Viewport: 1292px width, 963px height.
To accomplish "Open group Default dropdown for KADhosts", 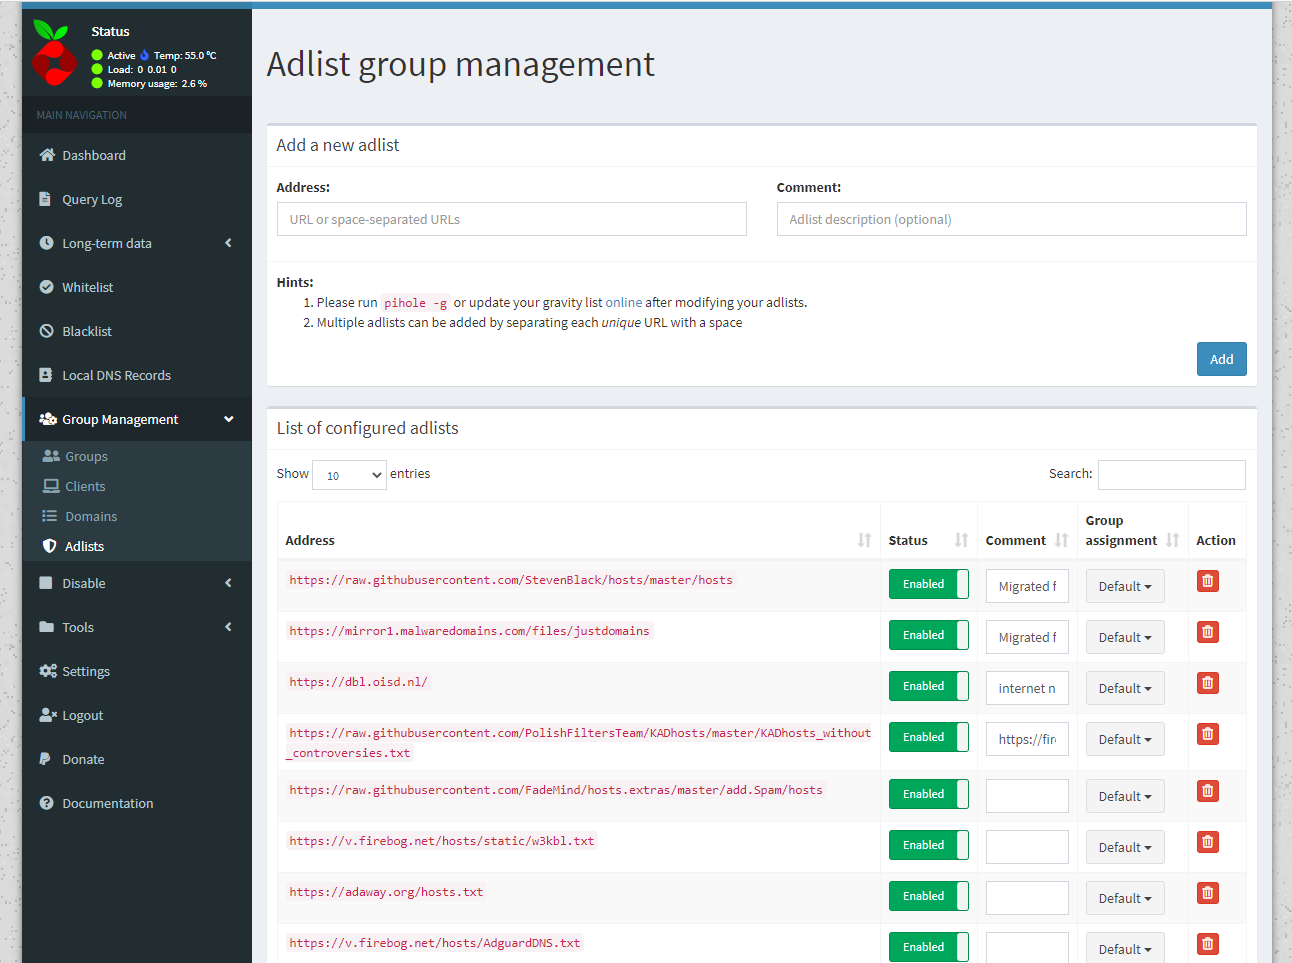I will click(x=1125, y=740).
